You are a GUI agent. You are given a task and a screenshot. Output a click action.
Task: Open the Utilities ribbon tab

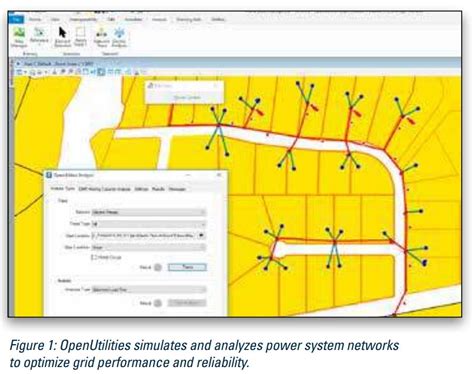point(218,19)
